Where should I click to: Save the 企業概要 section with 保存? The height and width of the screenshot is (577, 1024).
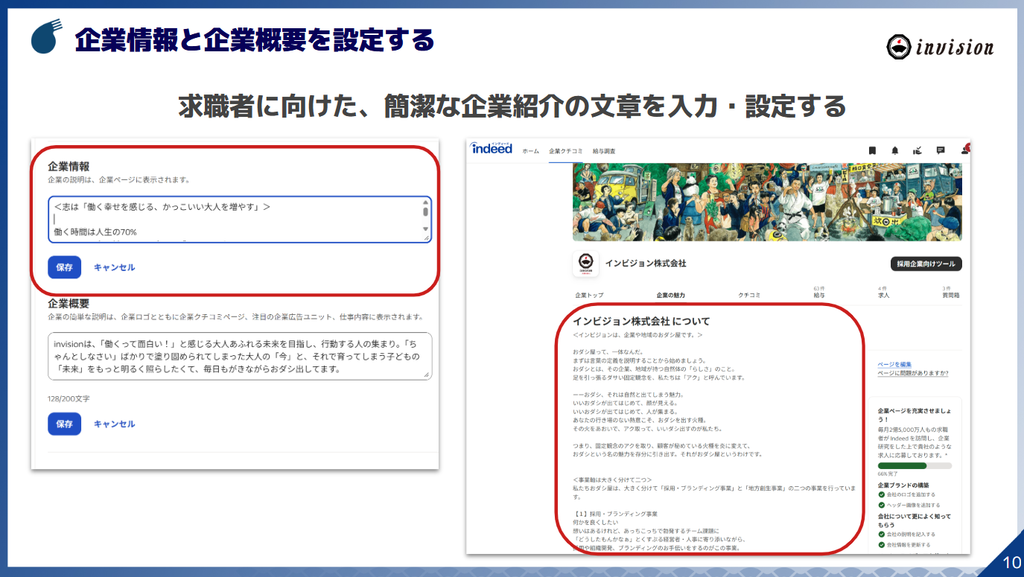(x=64, y=424)
